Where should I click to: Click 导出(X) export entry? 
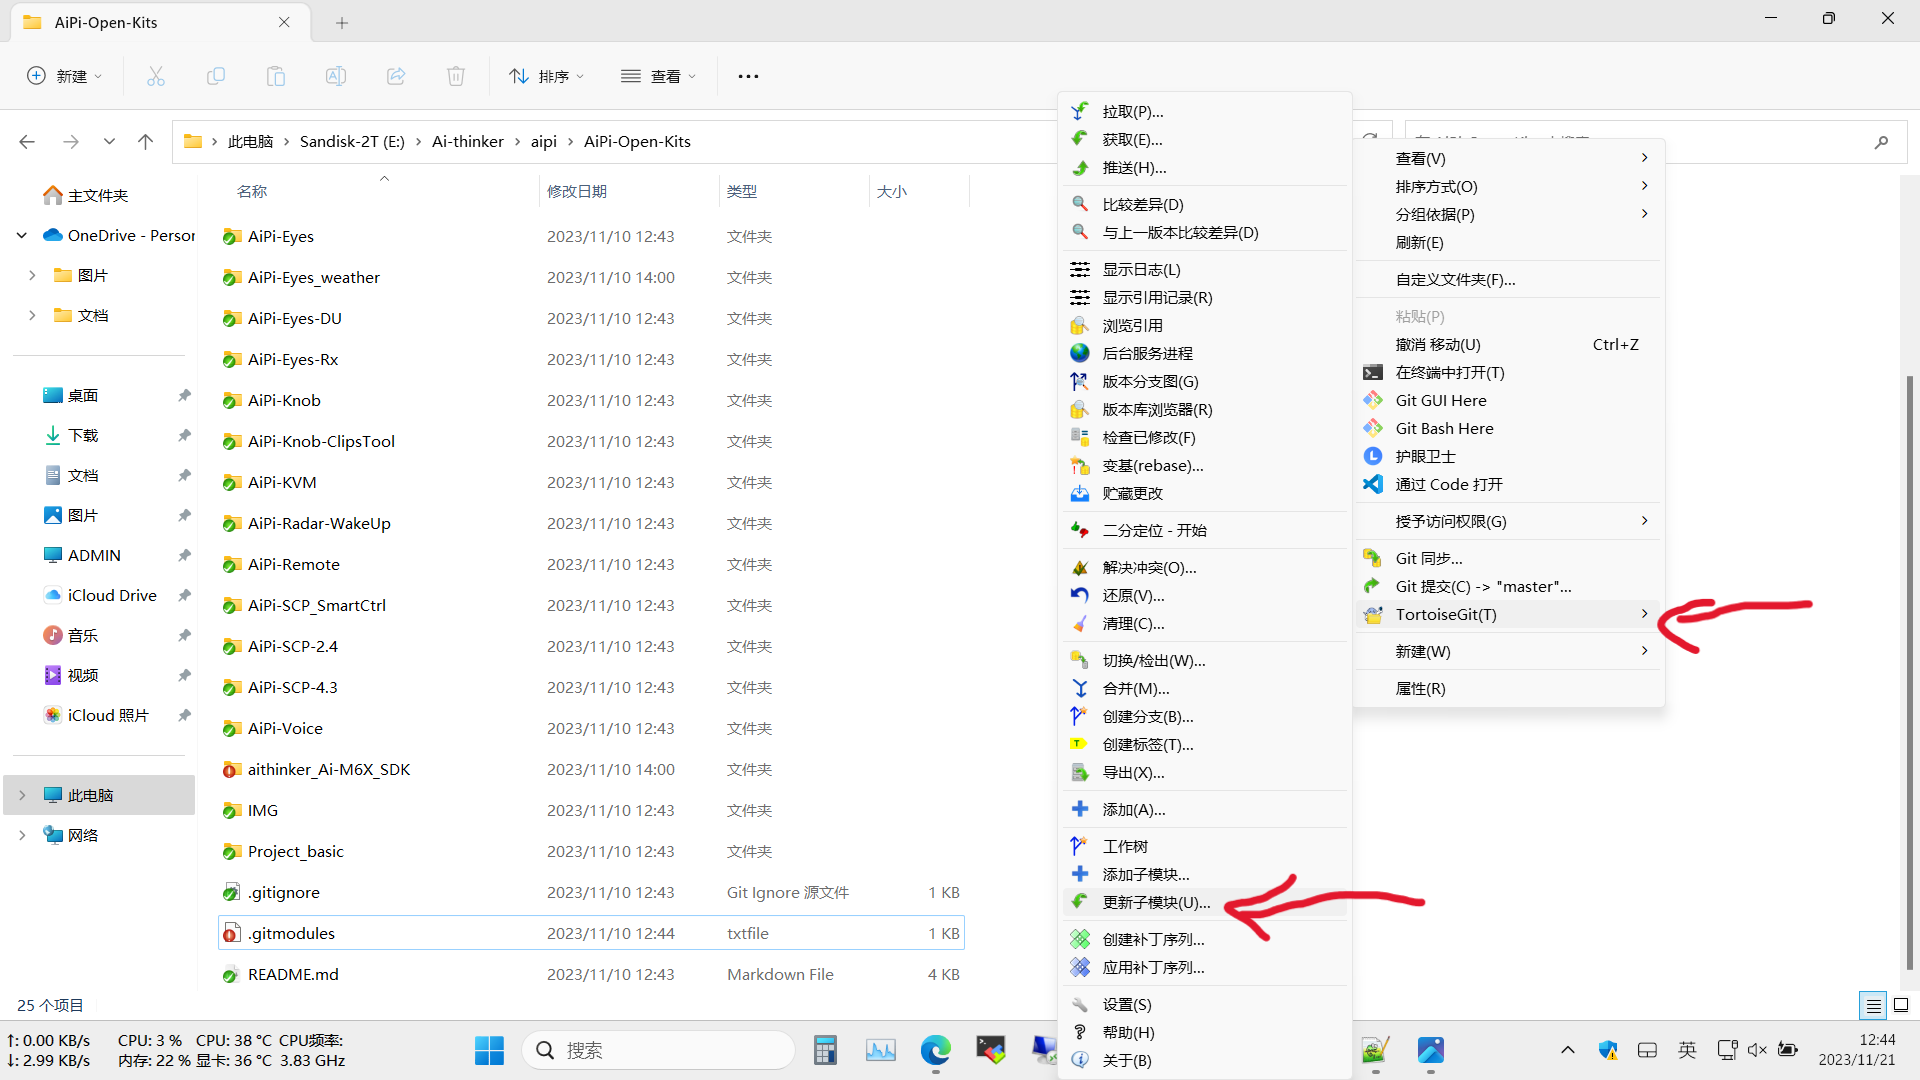1205,772
